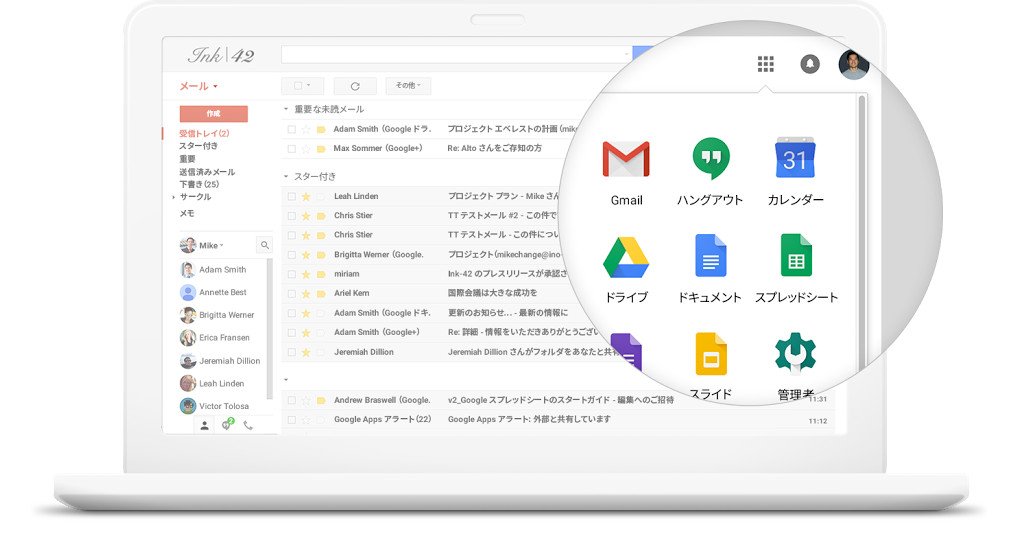Open the select-all checkbox dropdown
This screenshot has height=536, width=1018.
coord(302,85)
